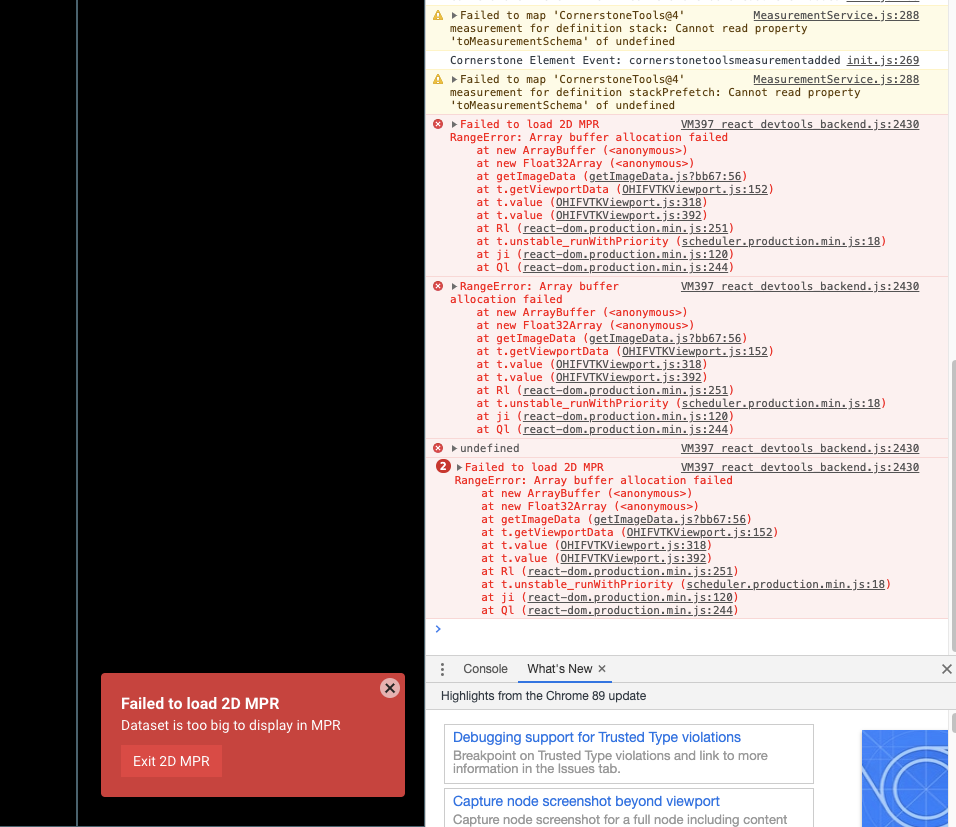956x827 pixels.
Task: Open the drawer three-dot options menu
Action: 442,670
